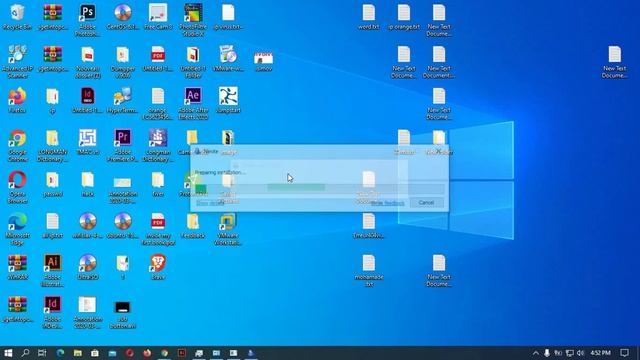Open the Action Center notifications icon
The image size is (640, 360).
pos(624,353)
